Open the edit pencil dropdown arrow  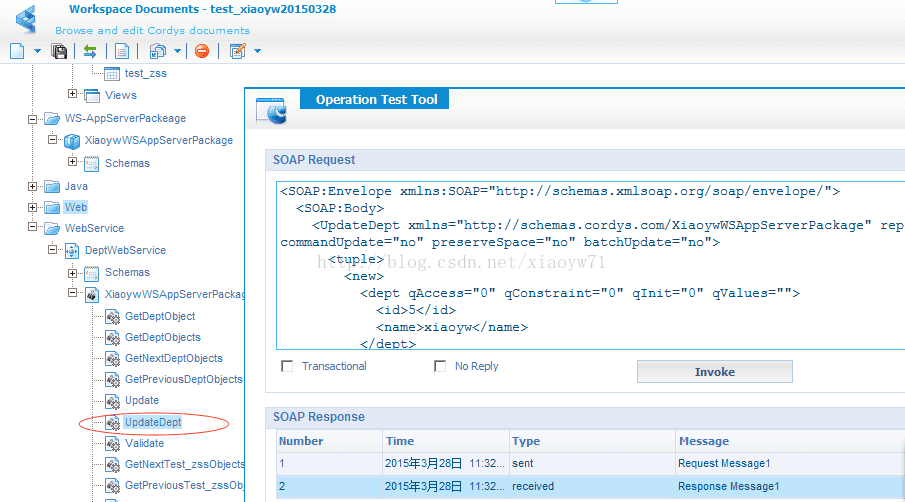pyautogui.click(x=257, y=51)
